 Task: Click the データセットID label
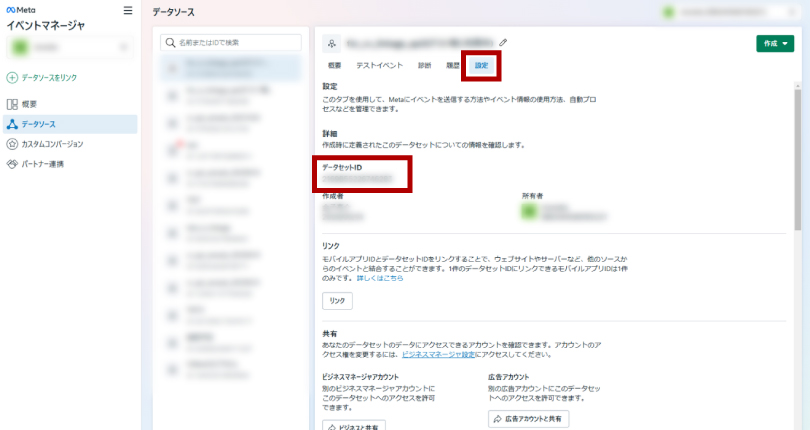342,167
